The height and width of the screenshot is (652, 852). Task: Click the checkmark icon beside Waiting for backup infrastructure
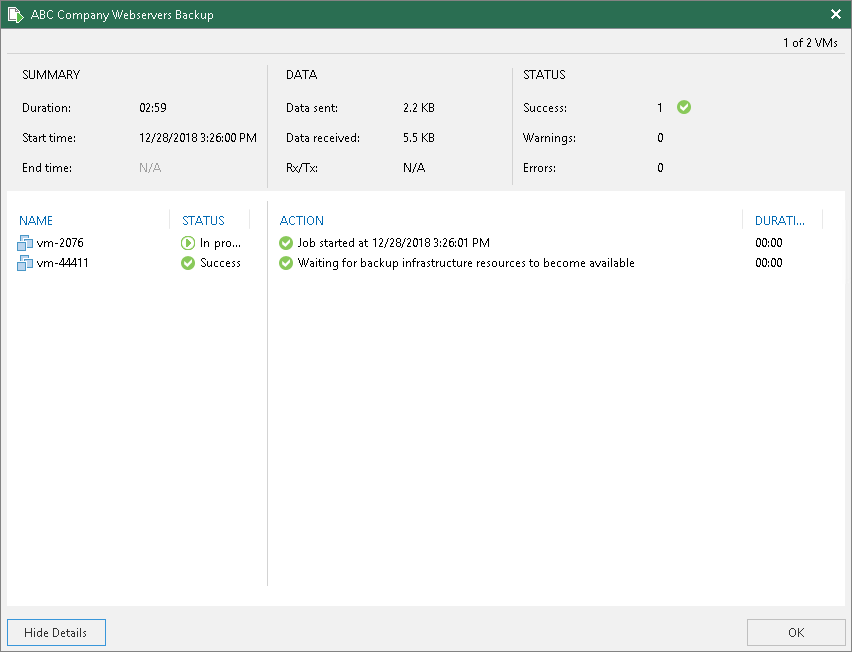[286, 263]
